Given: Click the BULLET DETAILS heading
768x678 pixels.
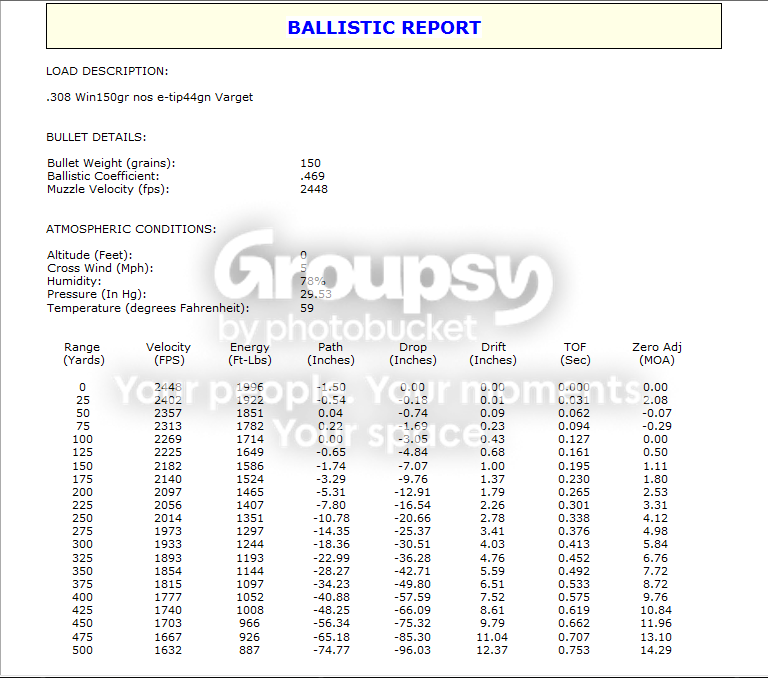Looking at the screenshot, I should (x=96, y=137).
